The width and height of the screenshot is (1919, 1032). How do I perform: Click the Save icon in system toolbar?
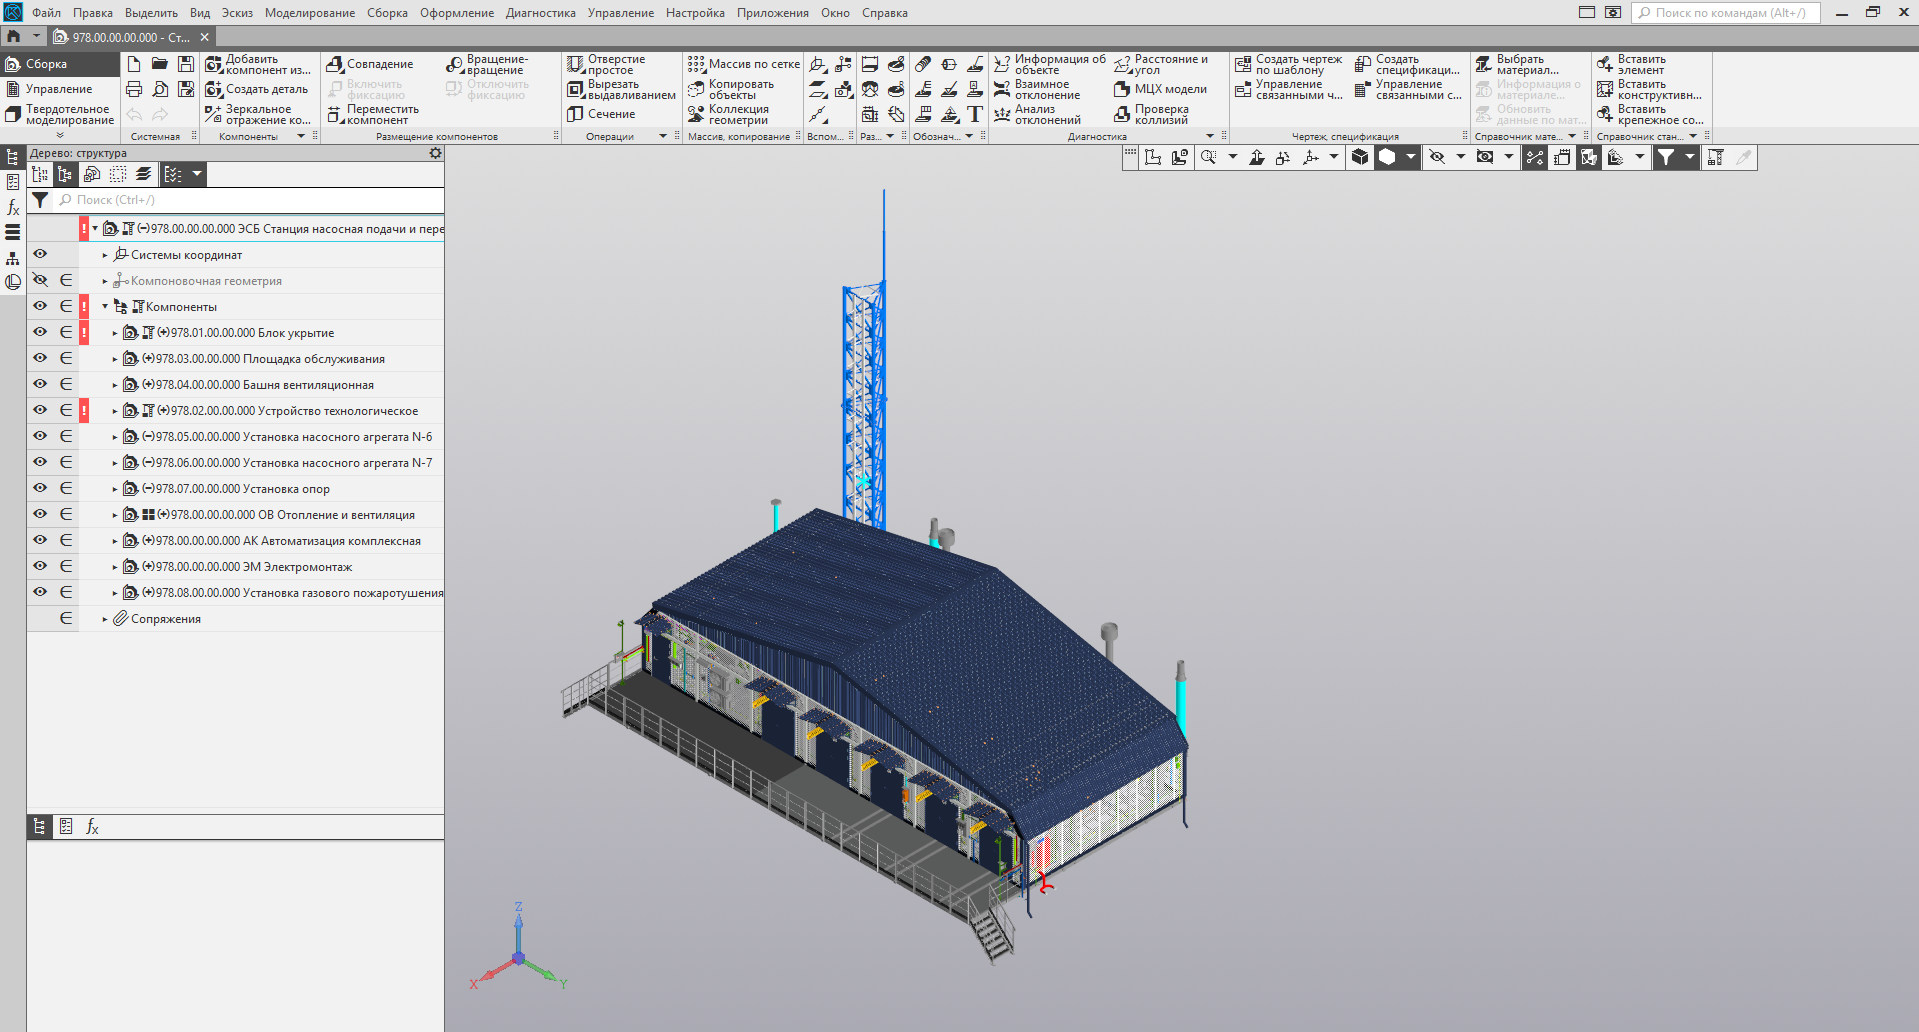point(186,64)
